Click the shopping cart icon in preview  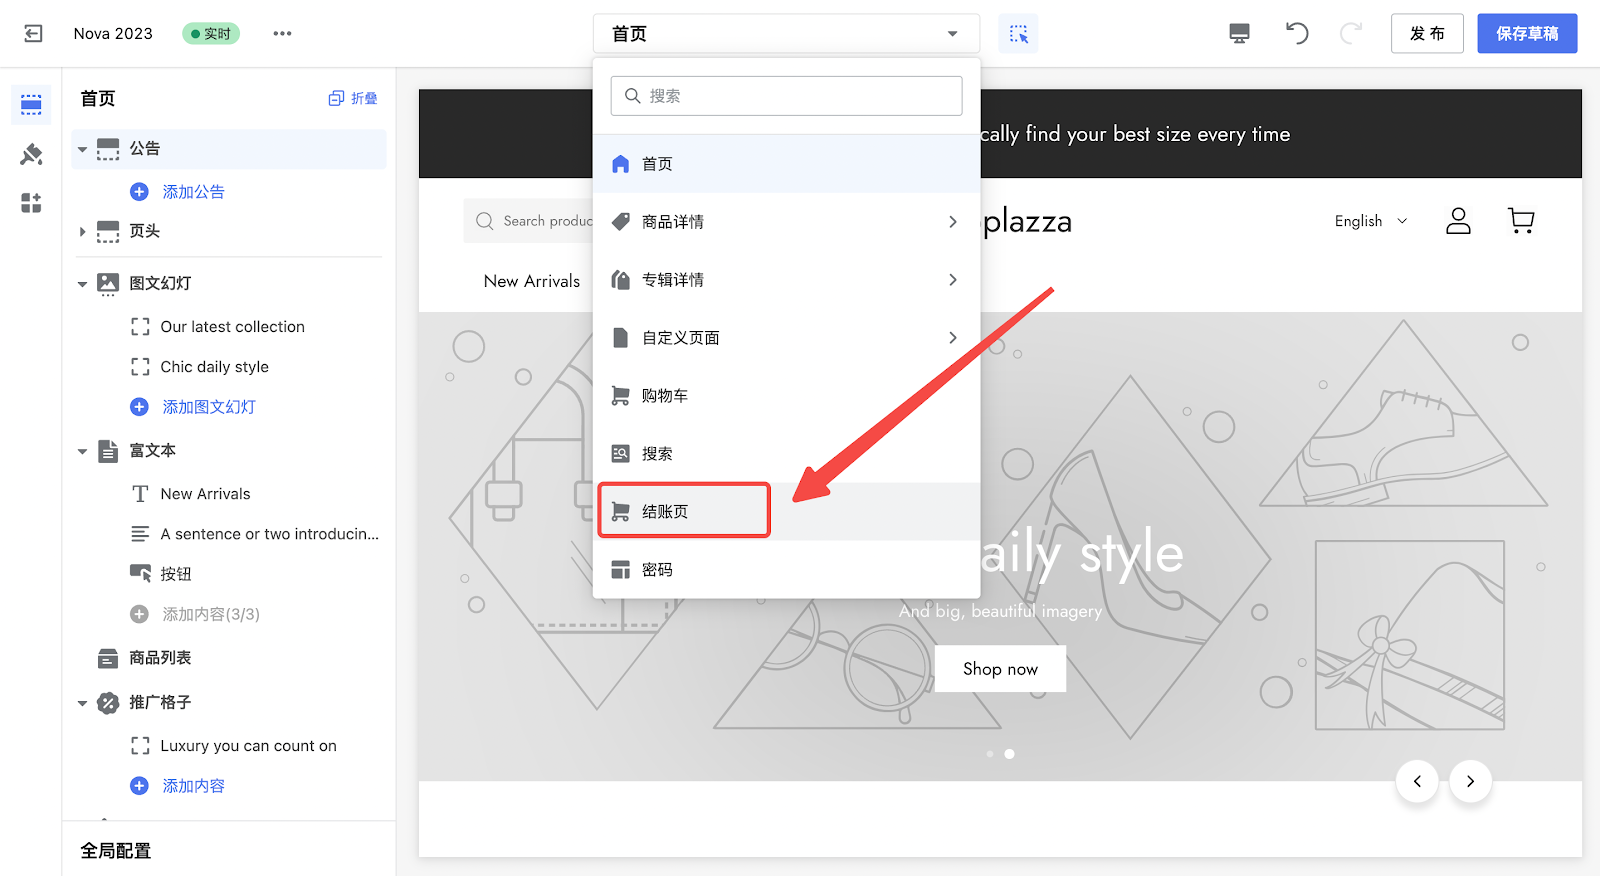click(1520, 221)
